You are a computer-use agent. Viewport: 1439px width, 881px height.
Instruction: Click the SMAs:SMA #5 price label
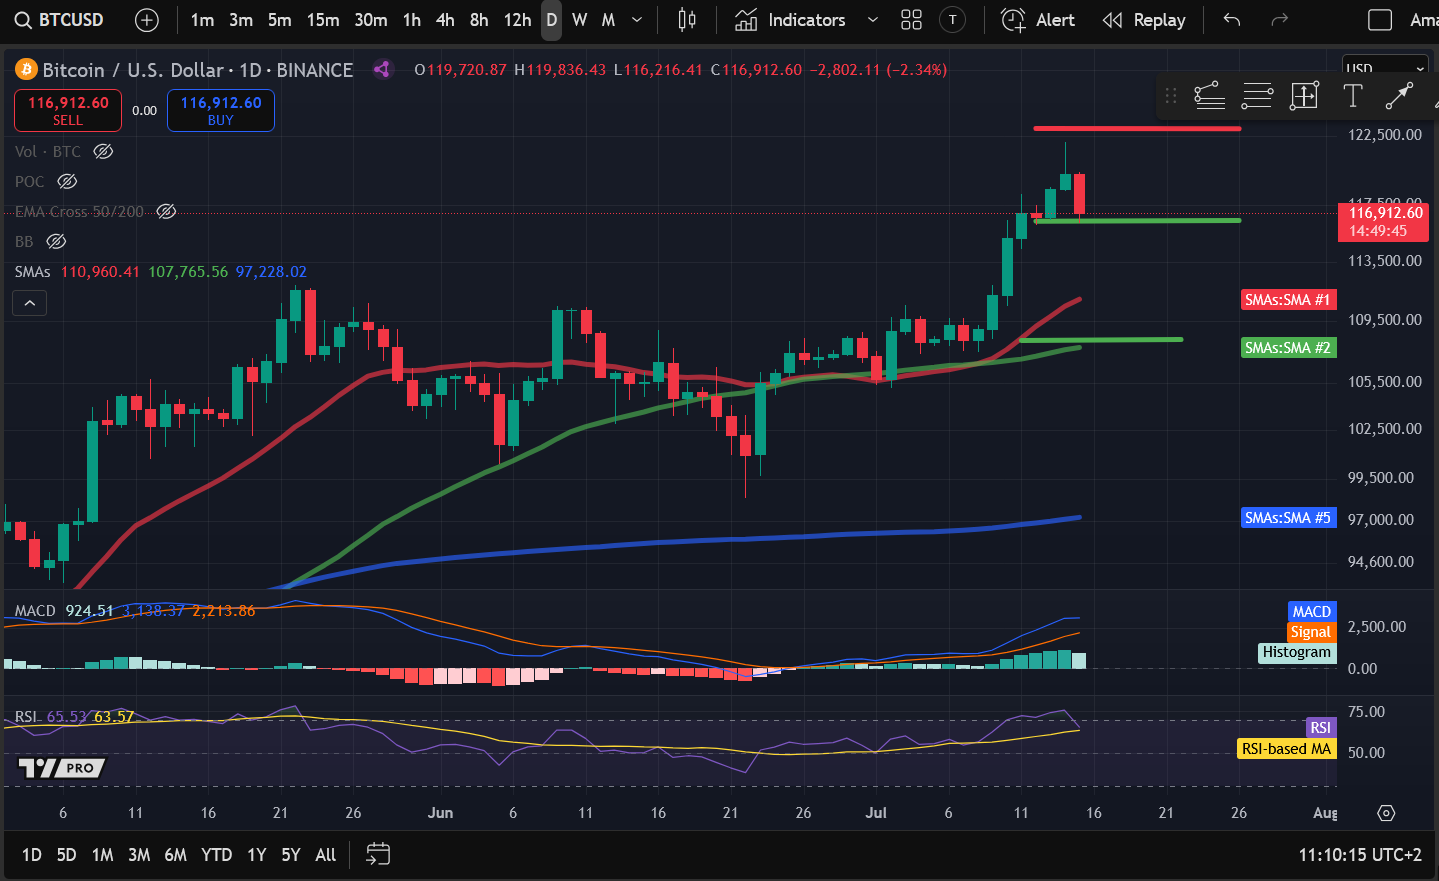pos(1288,517)
